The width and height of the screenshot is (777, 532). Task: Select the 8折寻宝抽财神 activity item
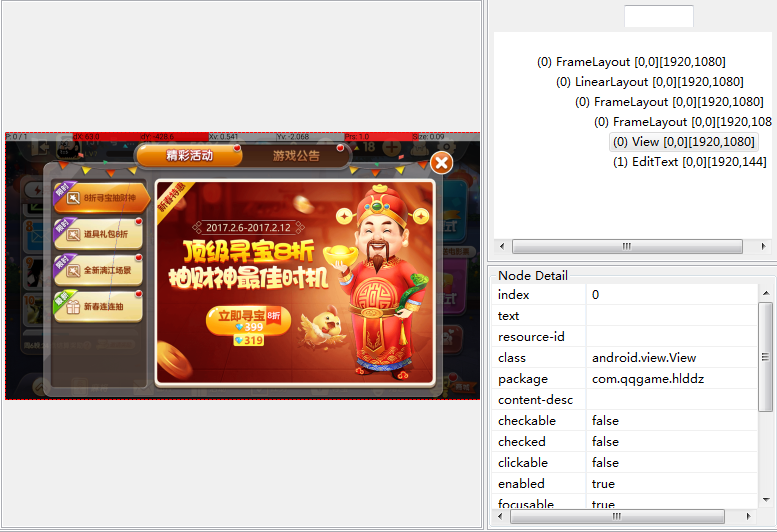pos(102,198)
